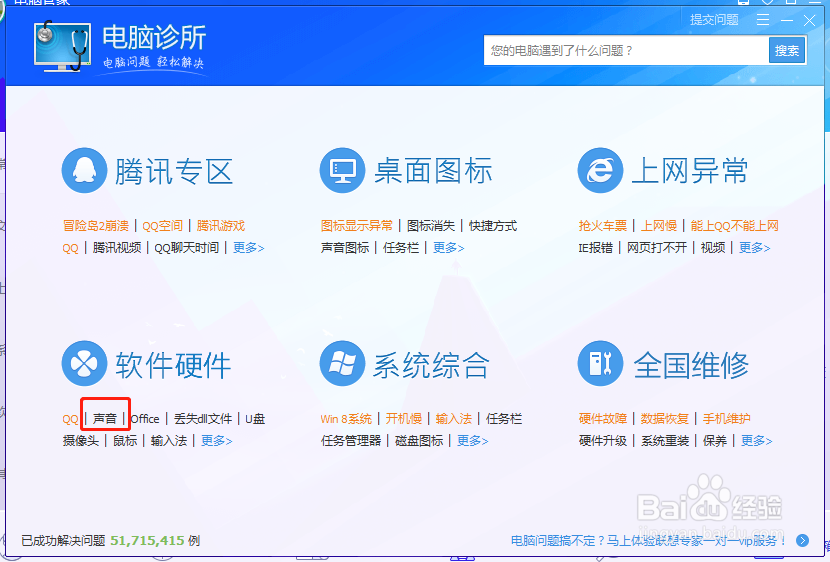Click the software hardware clover icon
Image resolution: width=830 pixels, height=562 pixels.
tap(85, 363)
